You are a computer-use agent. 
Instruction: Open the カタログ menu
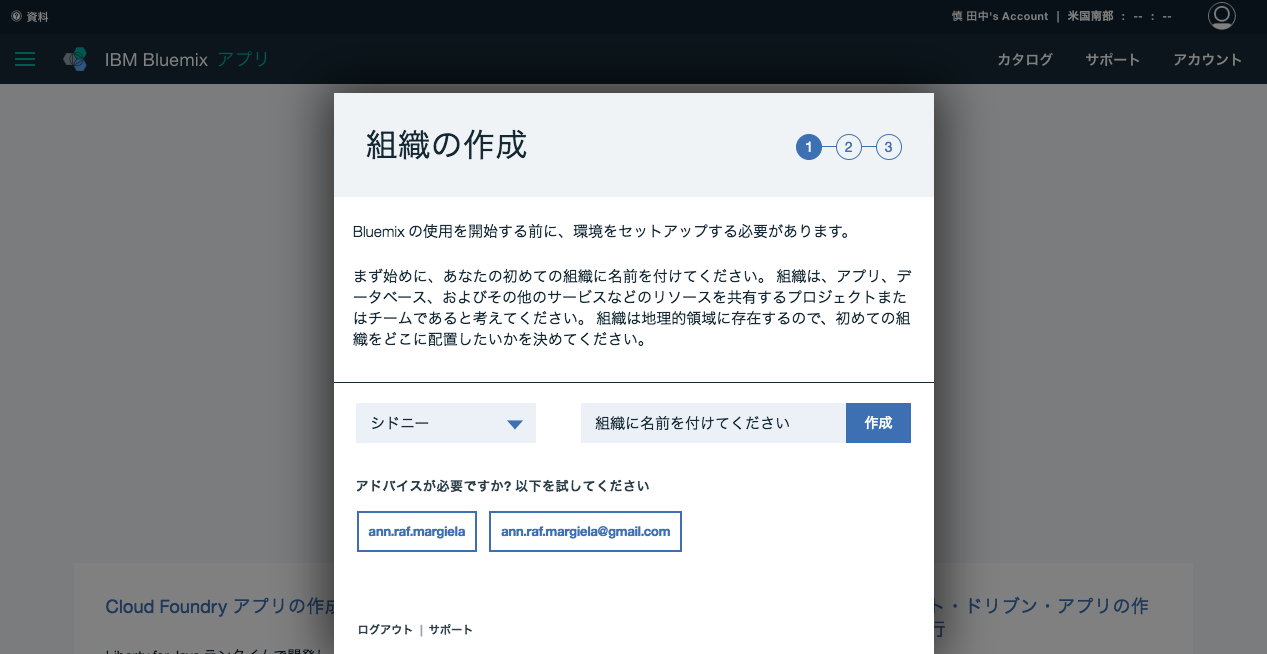(x=1025, y=59)
